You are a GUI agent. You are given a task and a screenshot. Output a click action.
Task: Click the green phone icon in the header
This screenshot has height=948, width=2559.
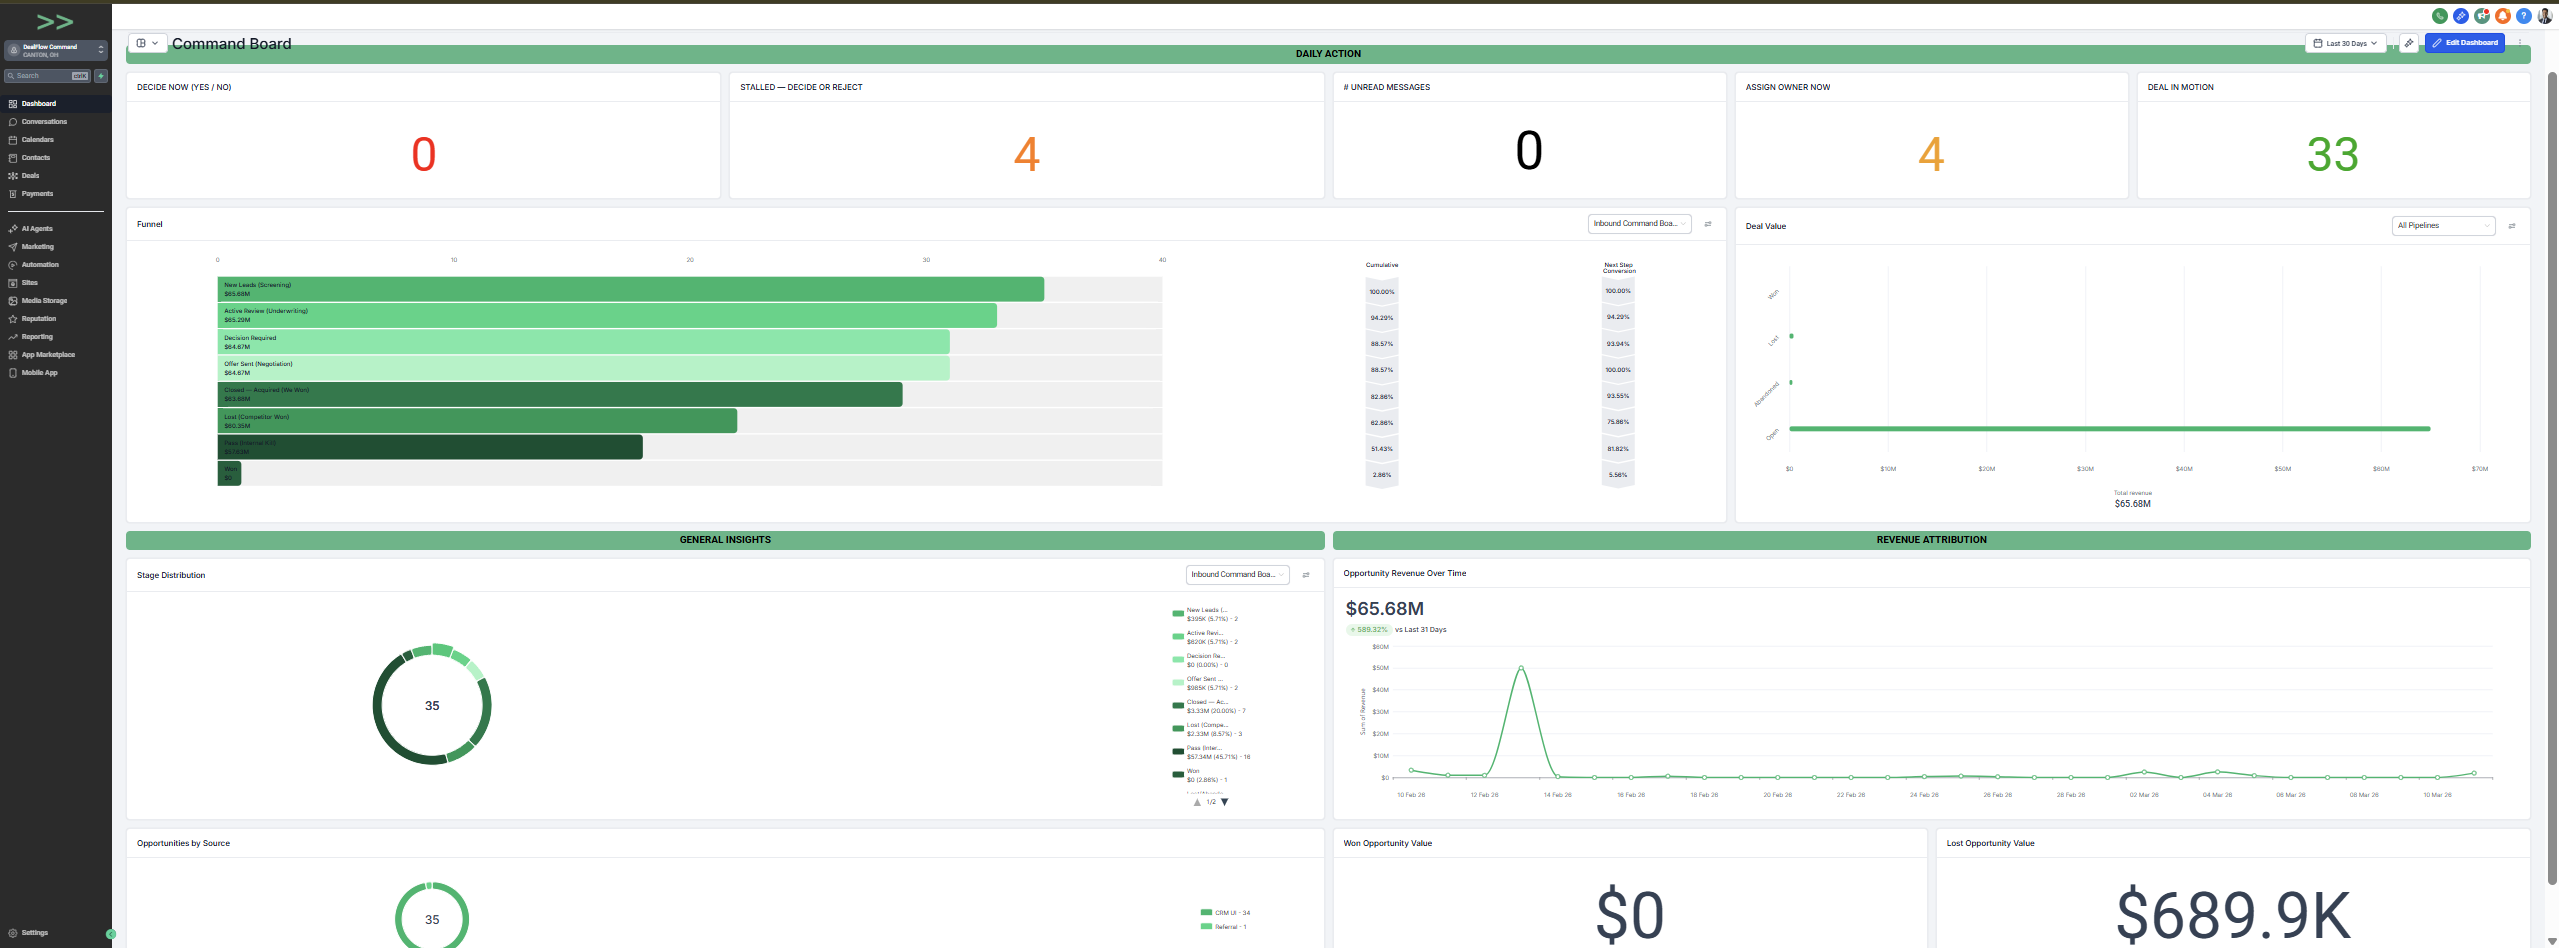[2439, 15]
